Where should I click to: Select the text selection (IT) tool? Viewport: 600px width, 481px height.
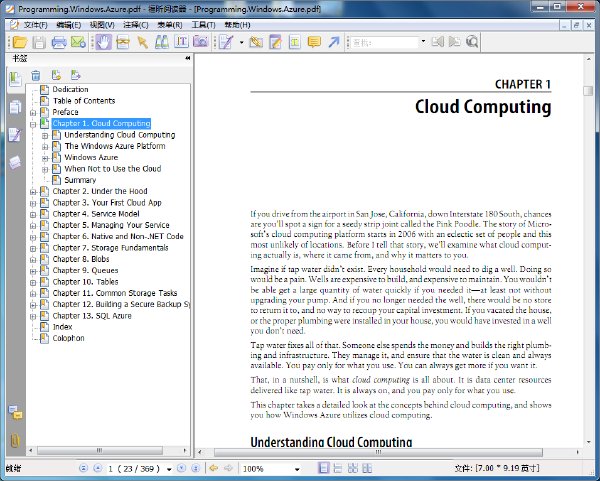181,42
